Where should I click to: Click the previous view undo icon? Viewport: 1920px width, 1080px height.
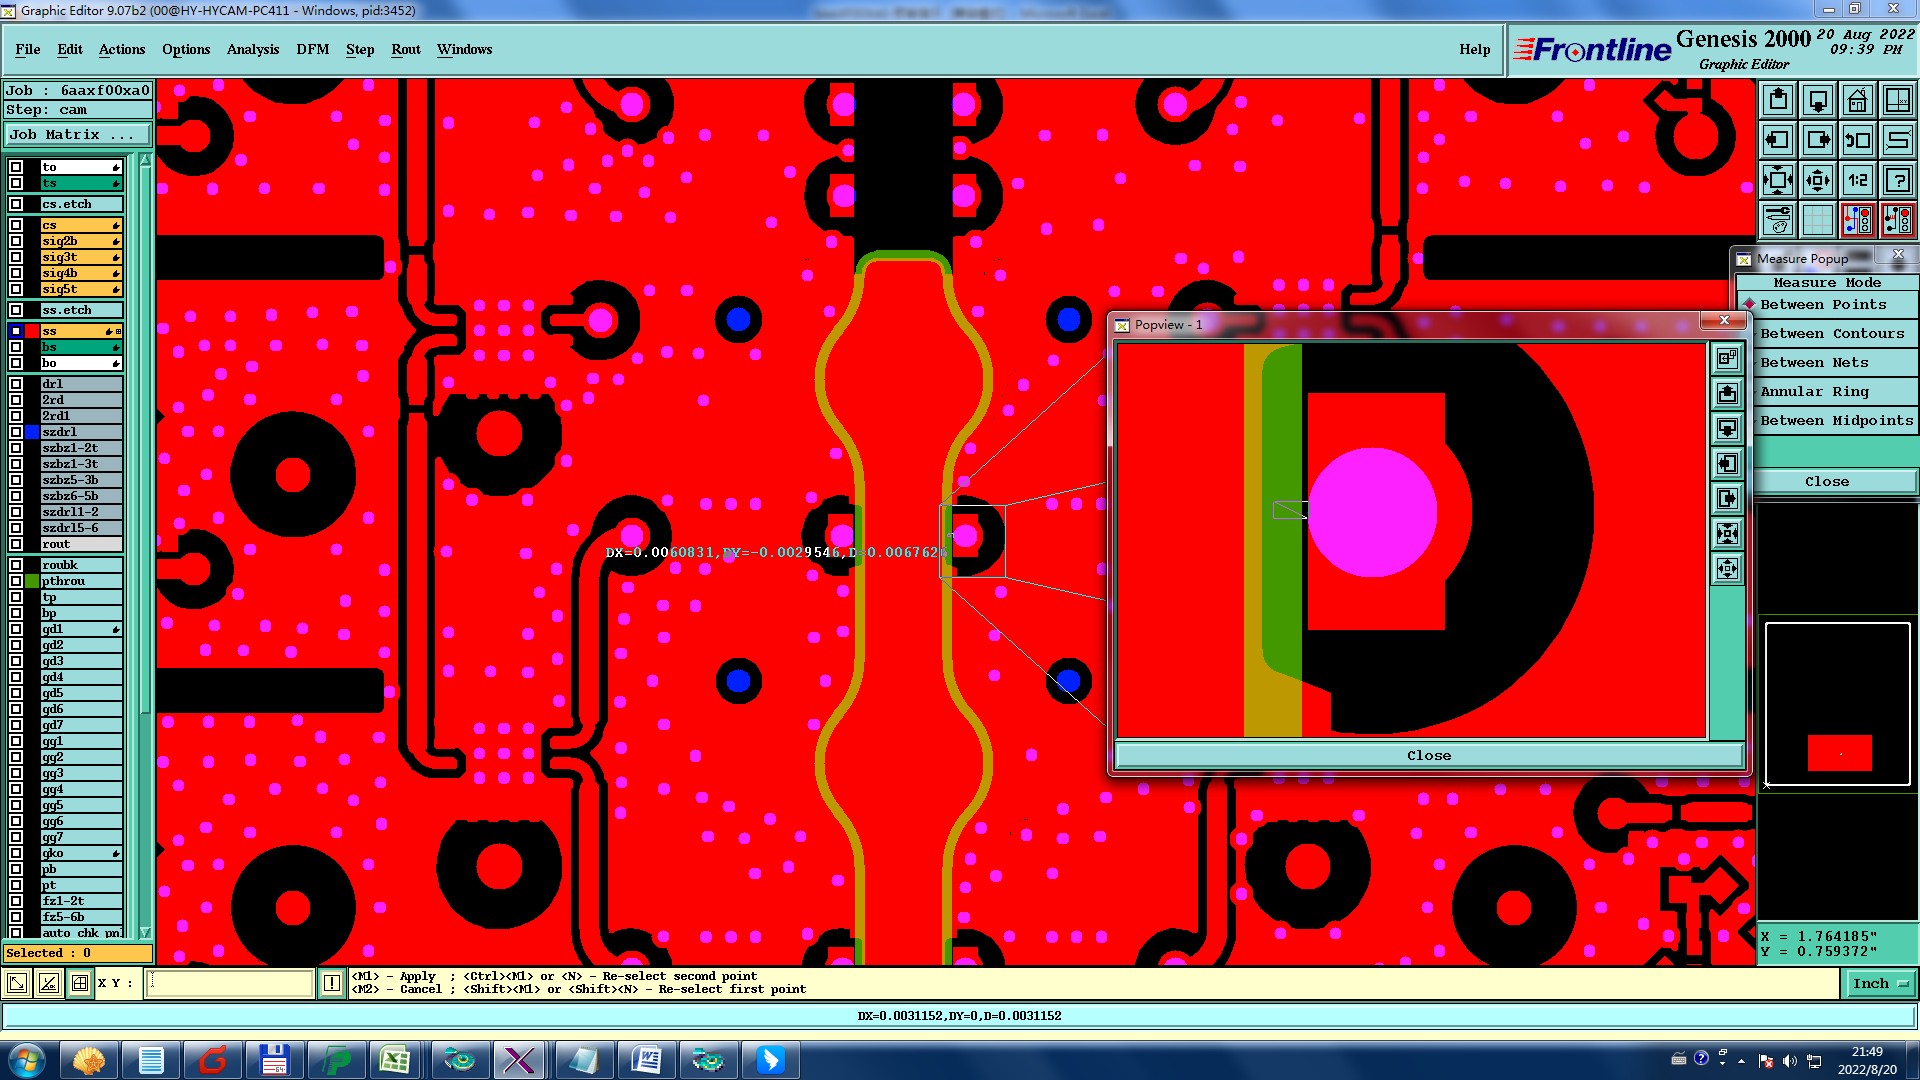pyautogui.click(x=1857, y=140)
